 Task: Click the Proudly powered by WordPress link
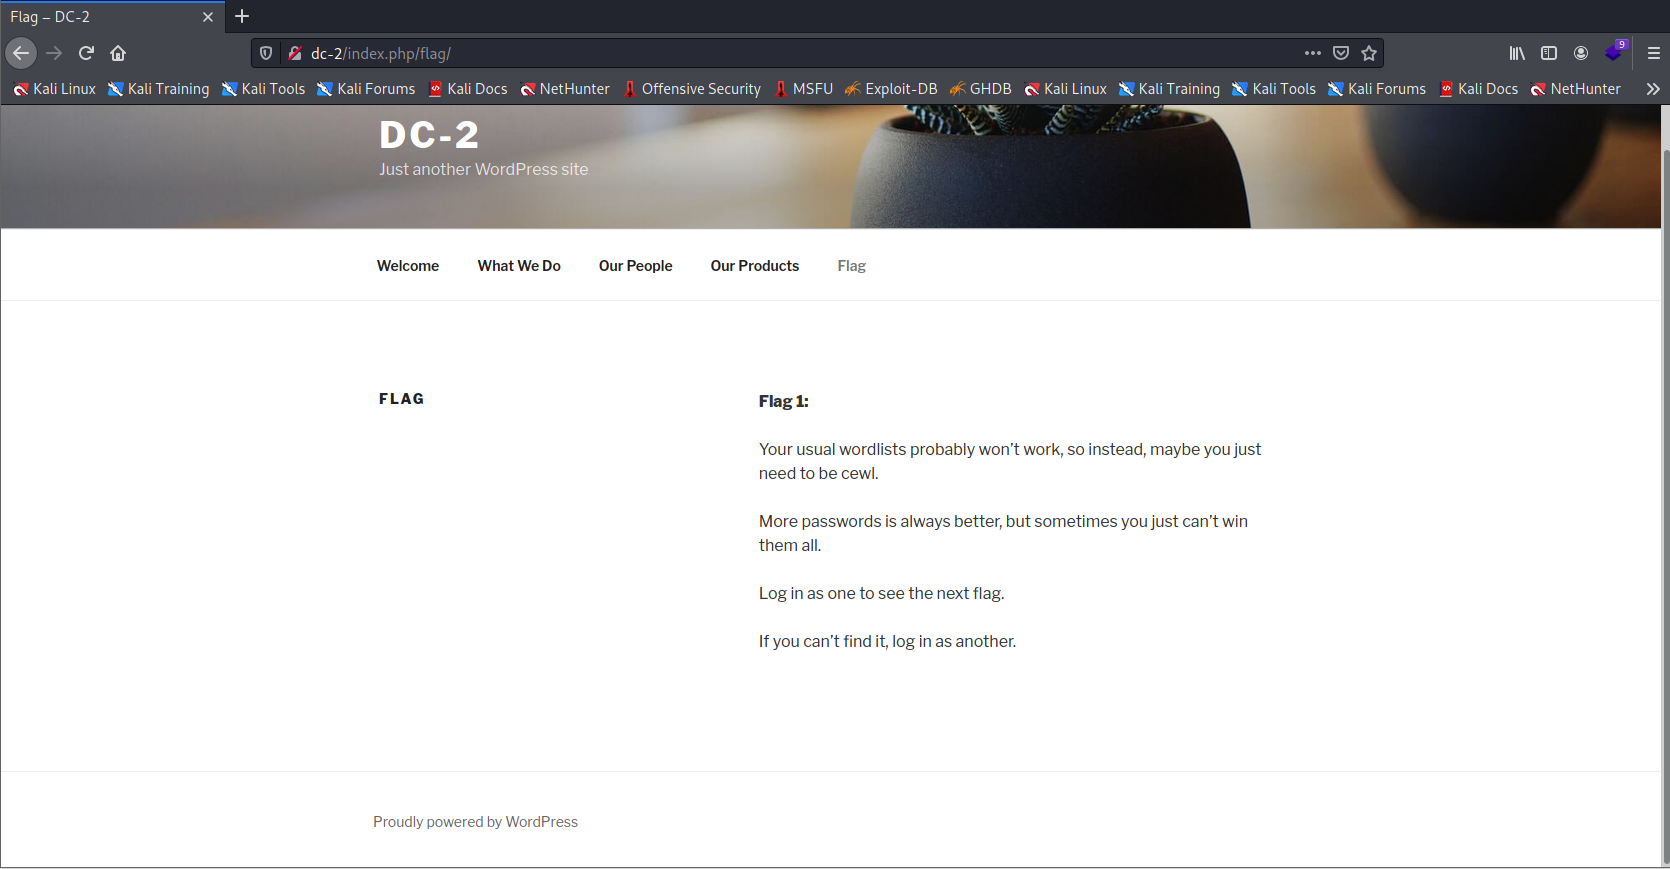pos(476,822)
